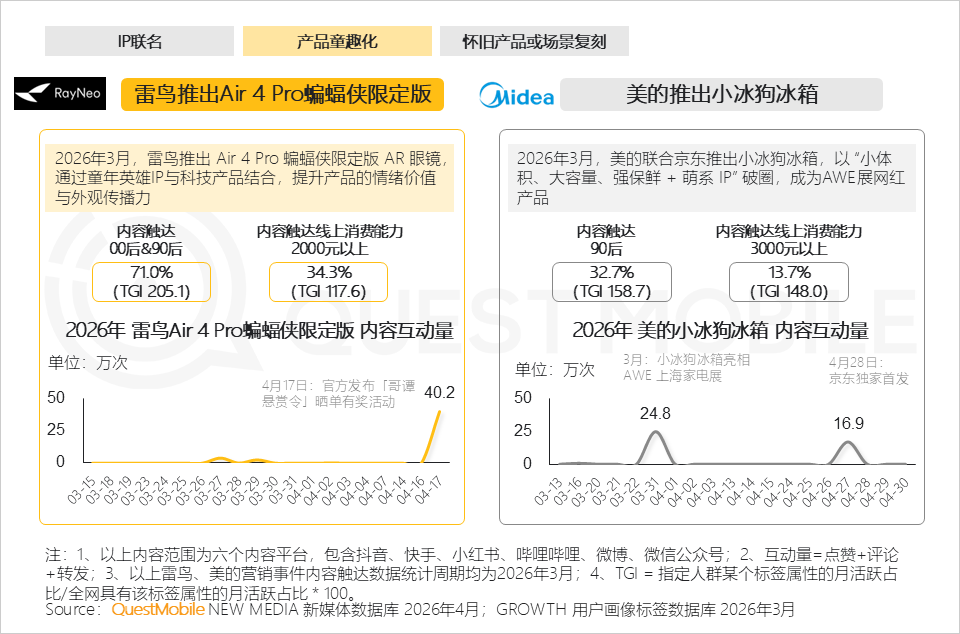
Task: Click the 04-30 axis label in Midea chart
Action: coord(896,493)
